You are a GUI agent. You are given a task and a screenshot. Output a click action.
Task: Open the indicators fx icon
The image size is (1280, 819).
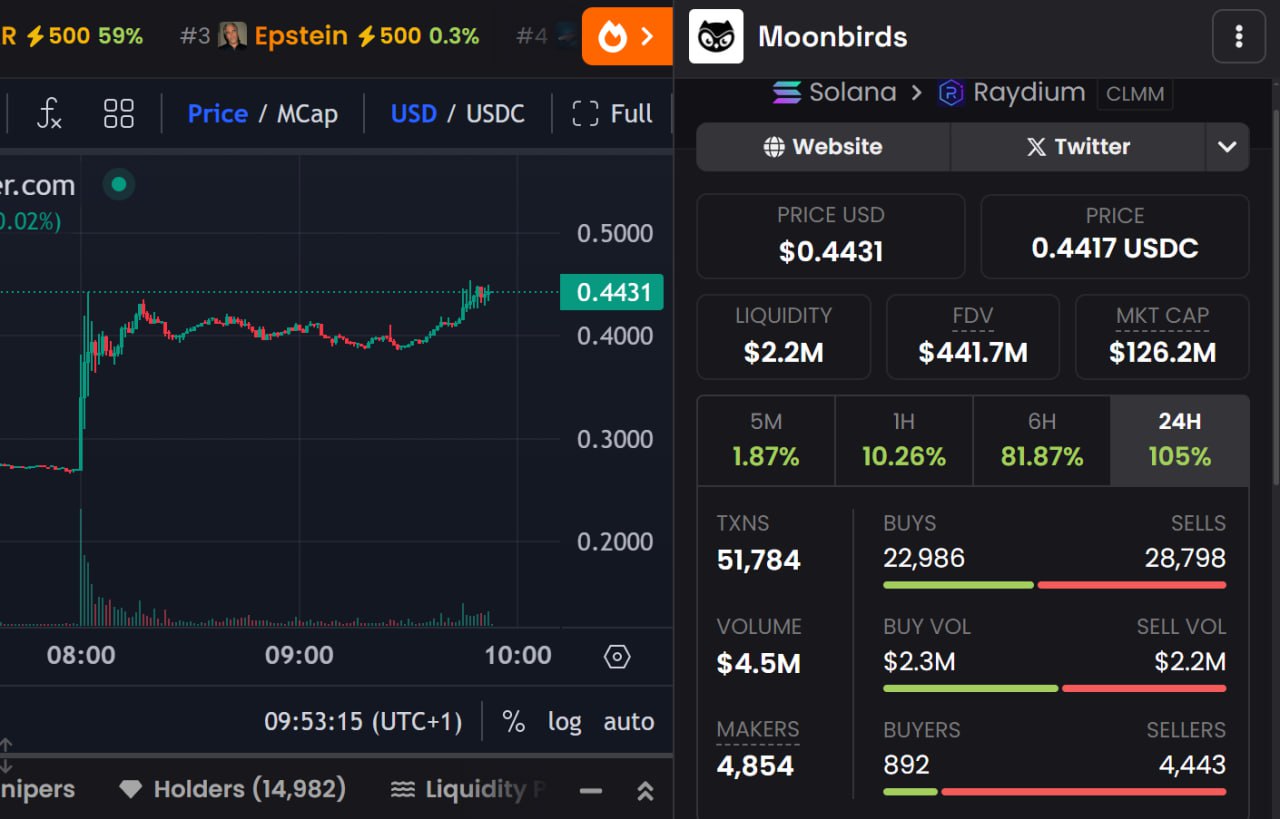(x=49, y=114)
